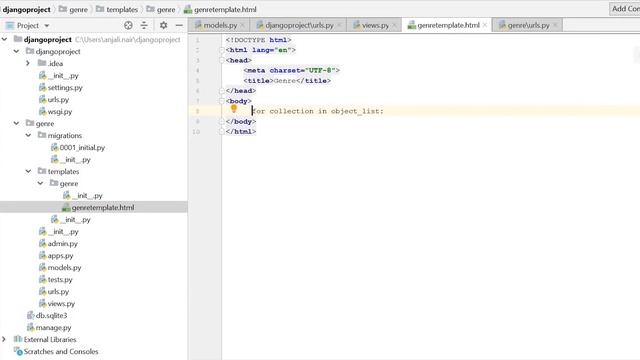Switch to the djangoproject\urls.py tab
Image resolution: width=640 pixels, height=360 pixels.
[299, 25]
